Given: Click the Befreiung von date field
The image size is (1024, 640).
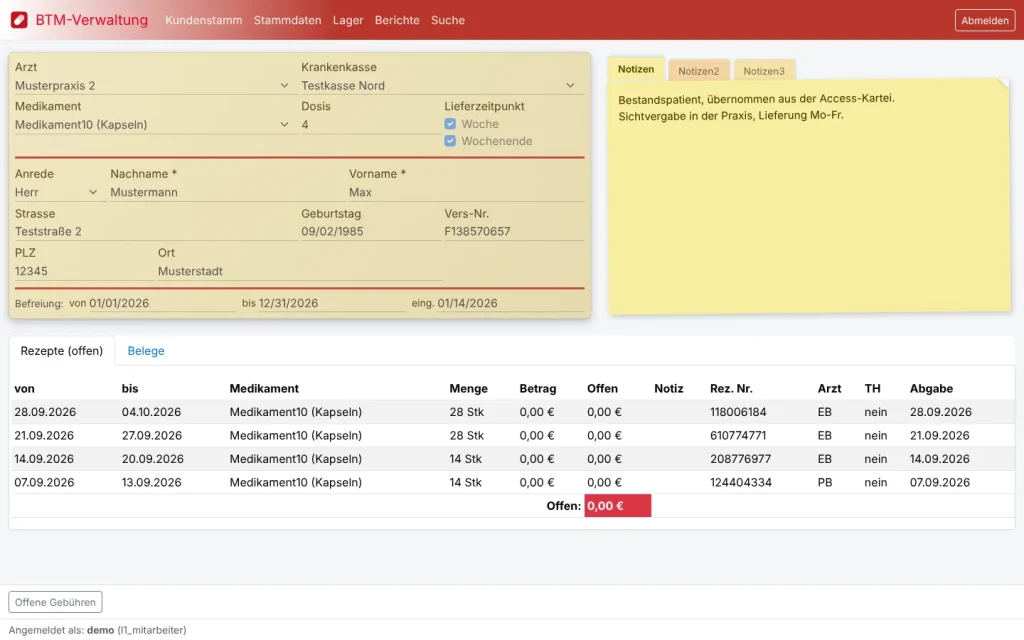Looking at the screenshot, I should [x=163, y=303].
